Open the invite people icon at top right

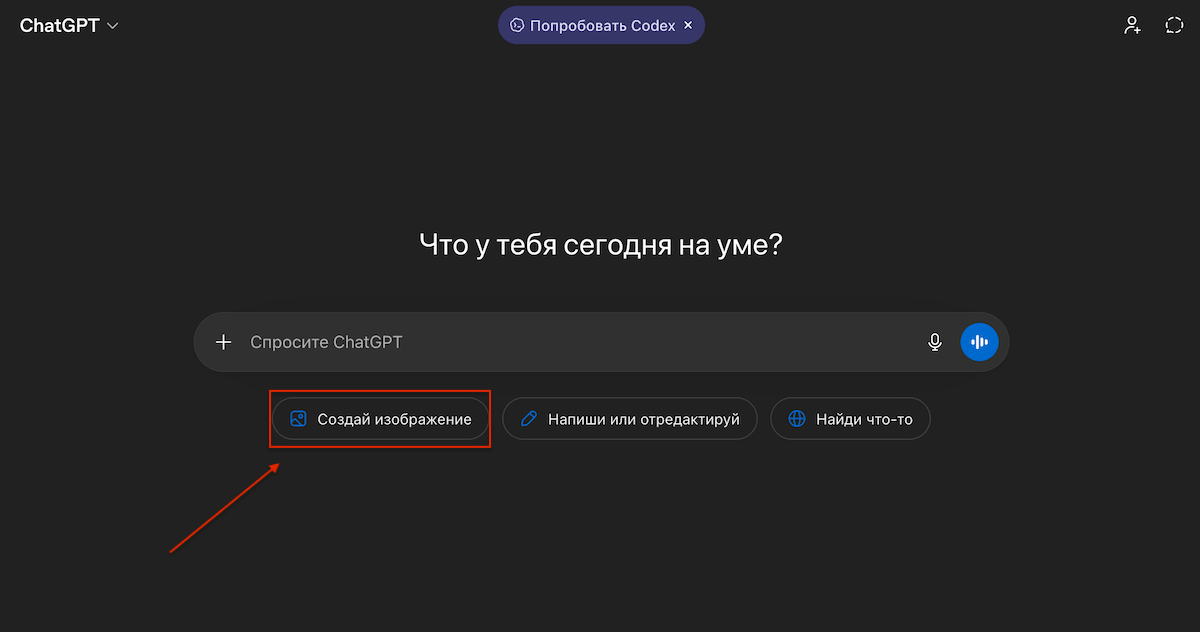1132,26
